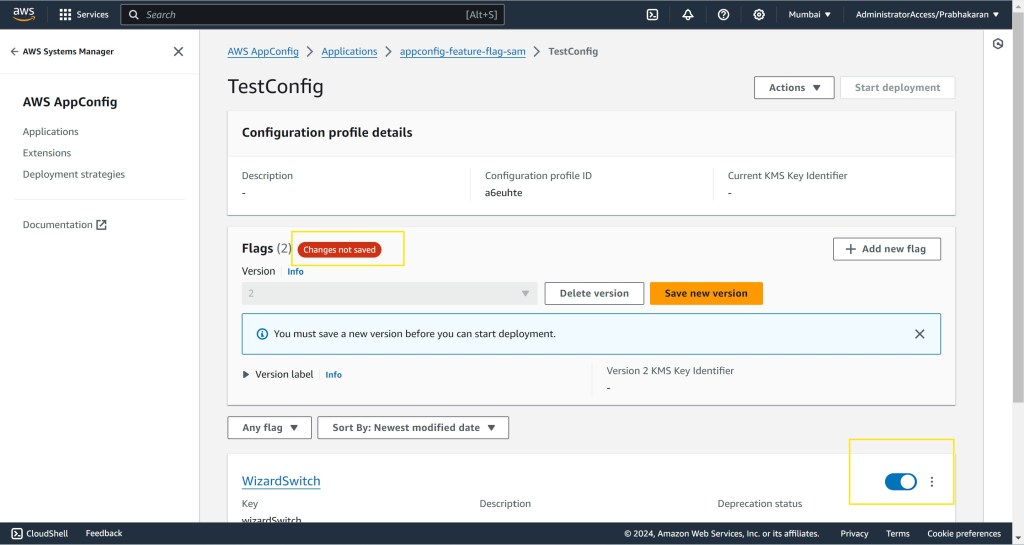
Task: Toggle the WizardSwitch flag off
Action: tap(900, 482)
